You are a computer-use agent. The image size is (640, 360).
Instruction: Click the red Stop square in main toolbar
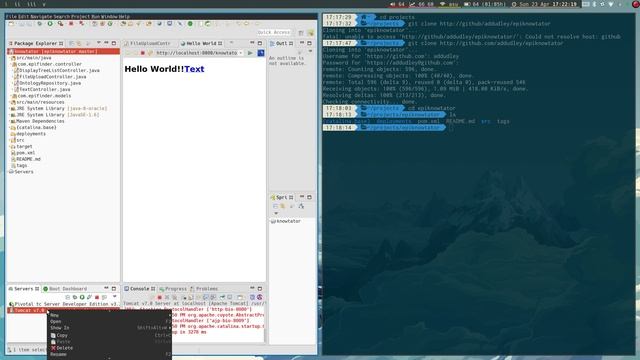pyautogui.click(x=71, y=24)
